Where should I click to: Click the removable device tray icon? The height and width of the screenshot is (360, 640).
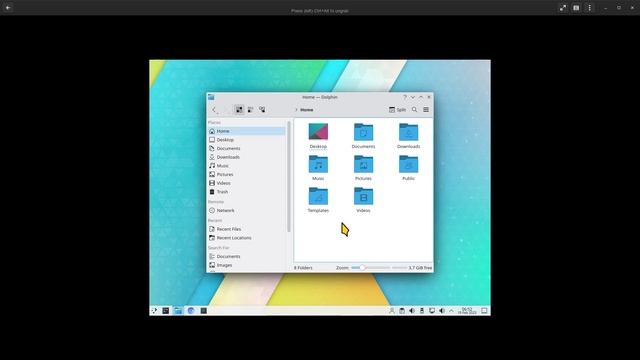[422, 311]
